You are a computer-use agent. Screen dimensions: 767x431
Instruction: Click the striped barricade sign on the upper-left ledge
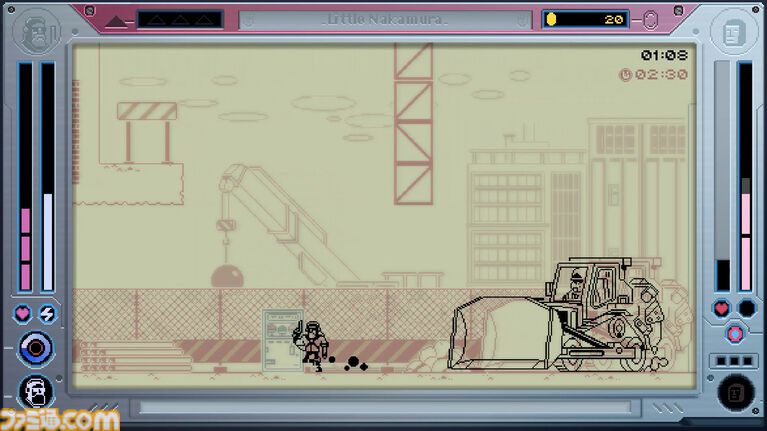tap(147, 111)
